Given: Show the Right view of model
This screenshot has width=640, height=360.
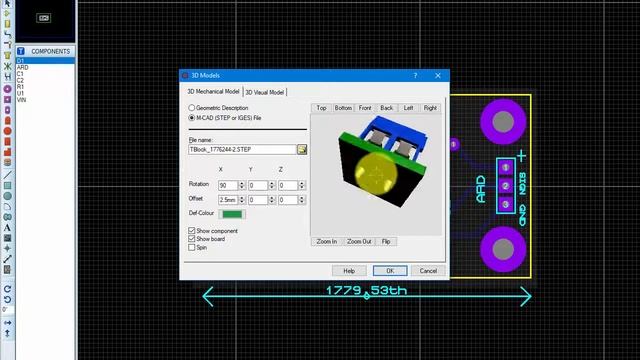Looking at the screenshot, I should click(x=430, y=108).
